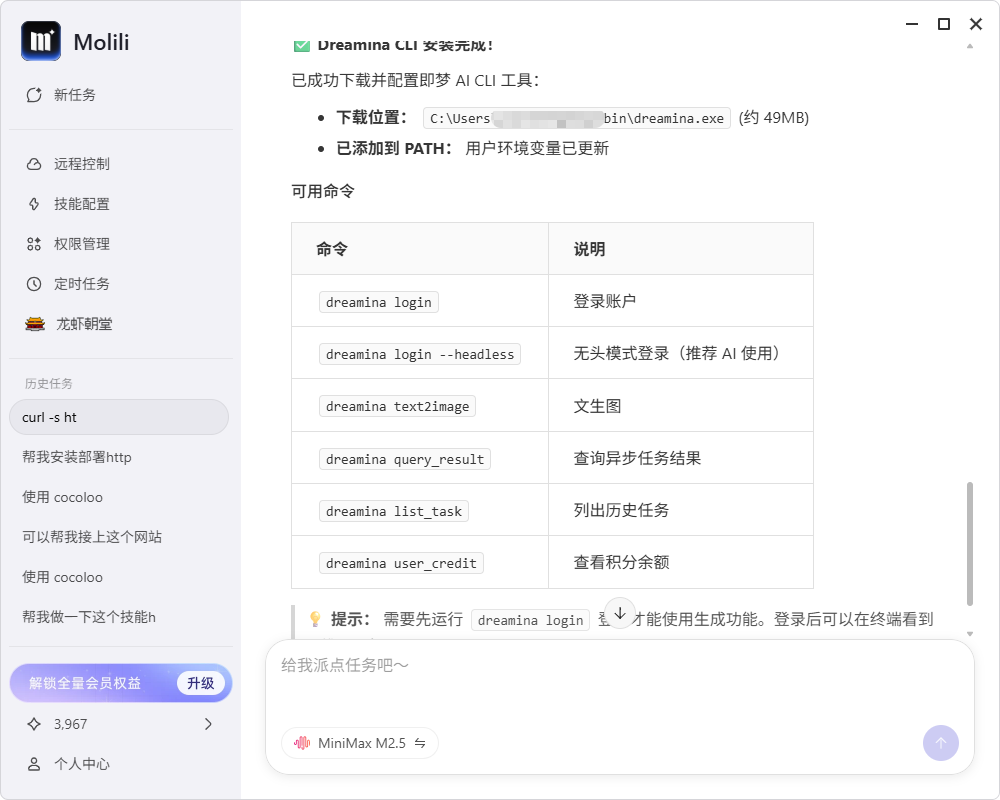Click the 个人中心 profile icon

pyautogui.click(x=34, y=764)
